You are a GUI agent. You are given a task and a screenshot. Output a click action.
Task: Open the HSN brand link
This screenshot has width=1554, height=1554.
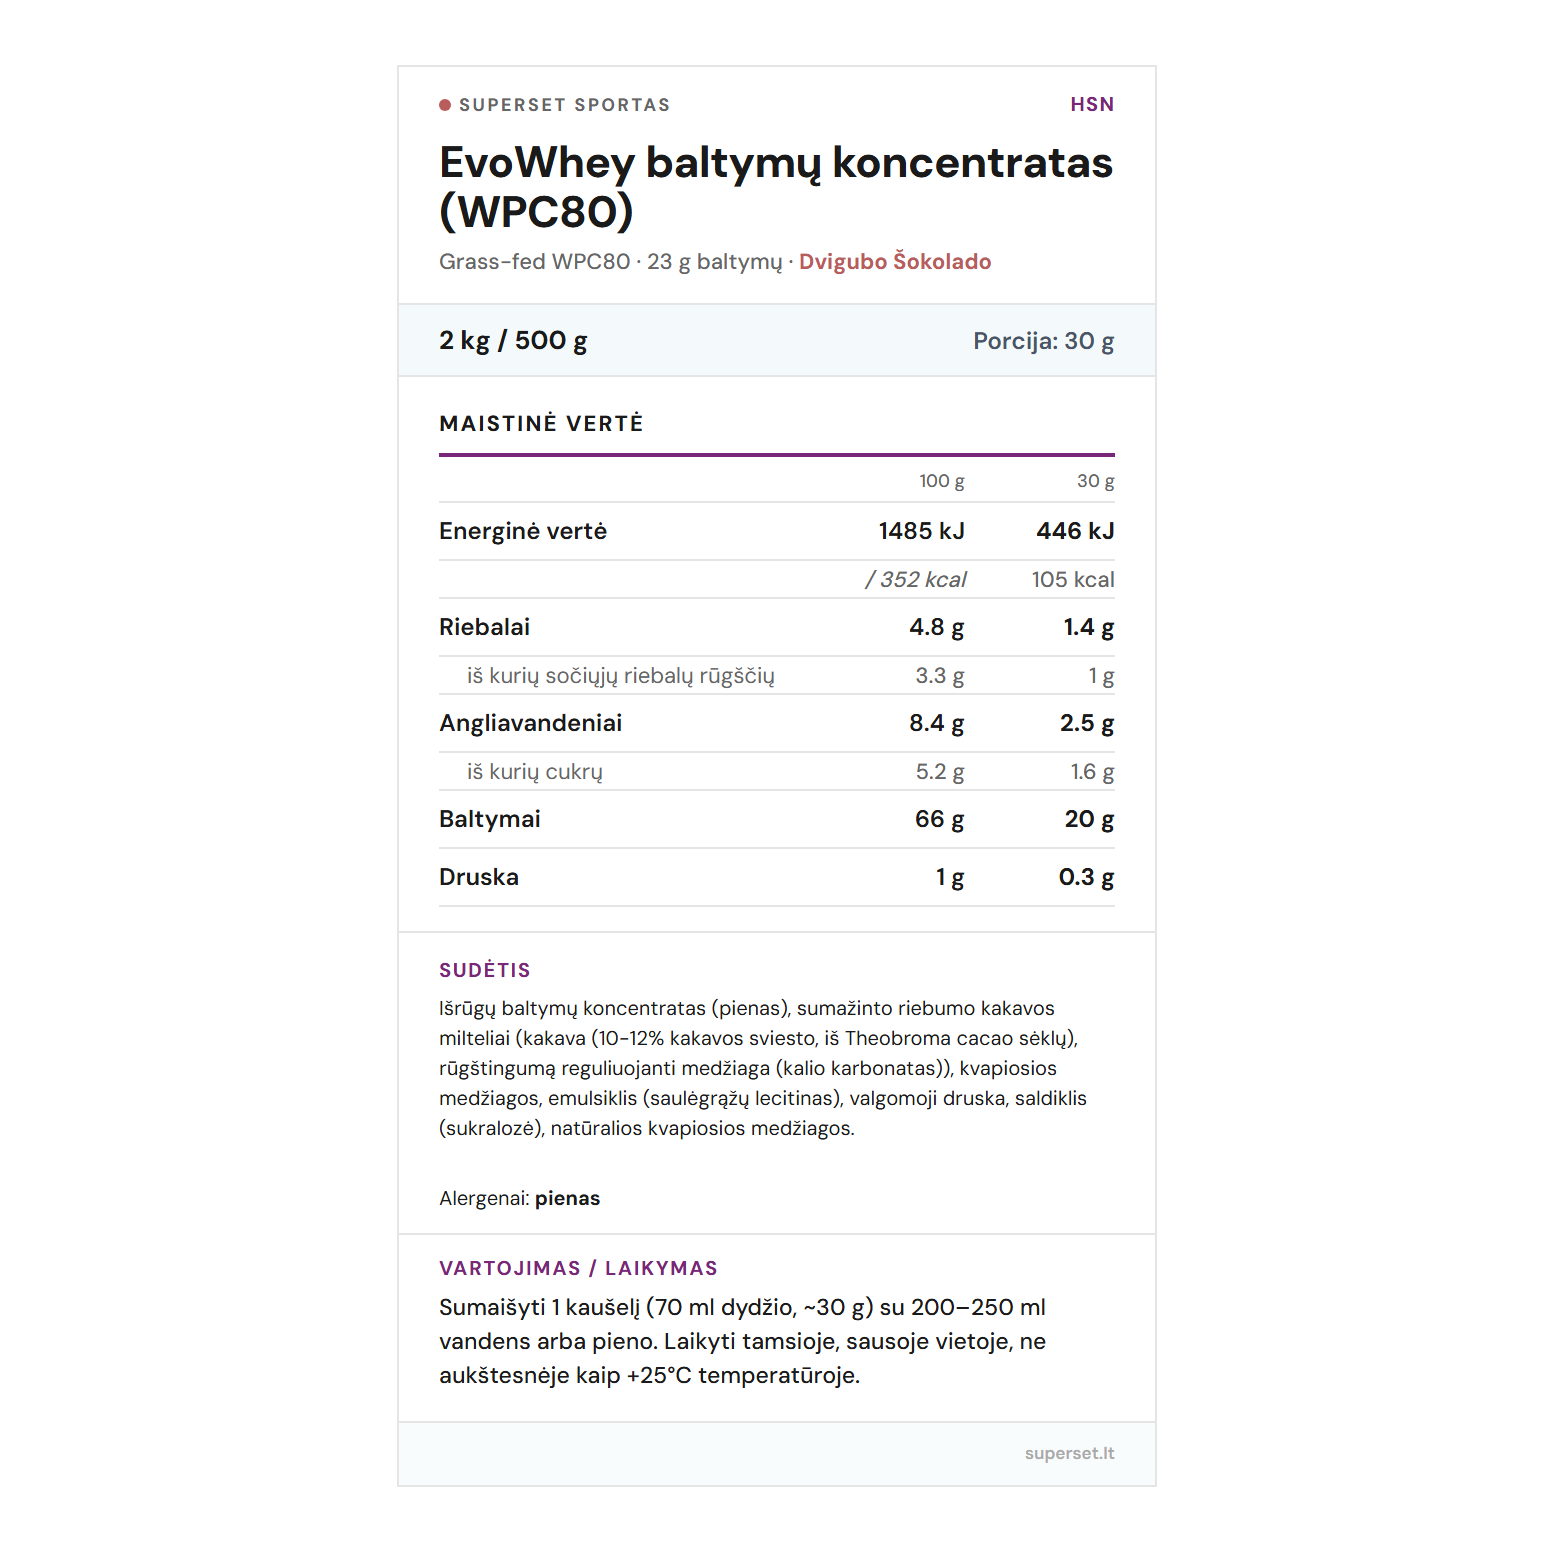click(x=1091, y=104)
